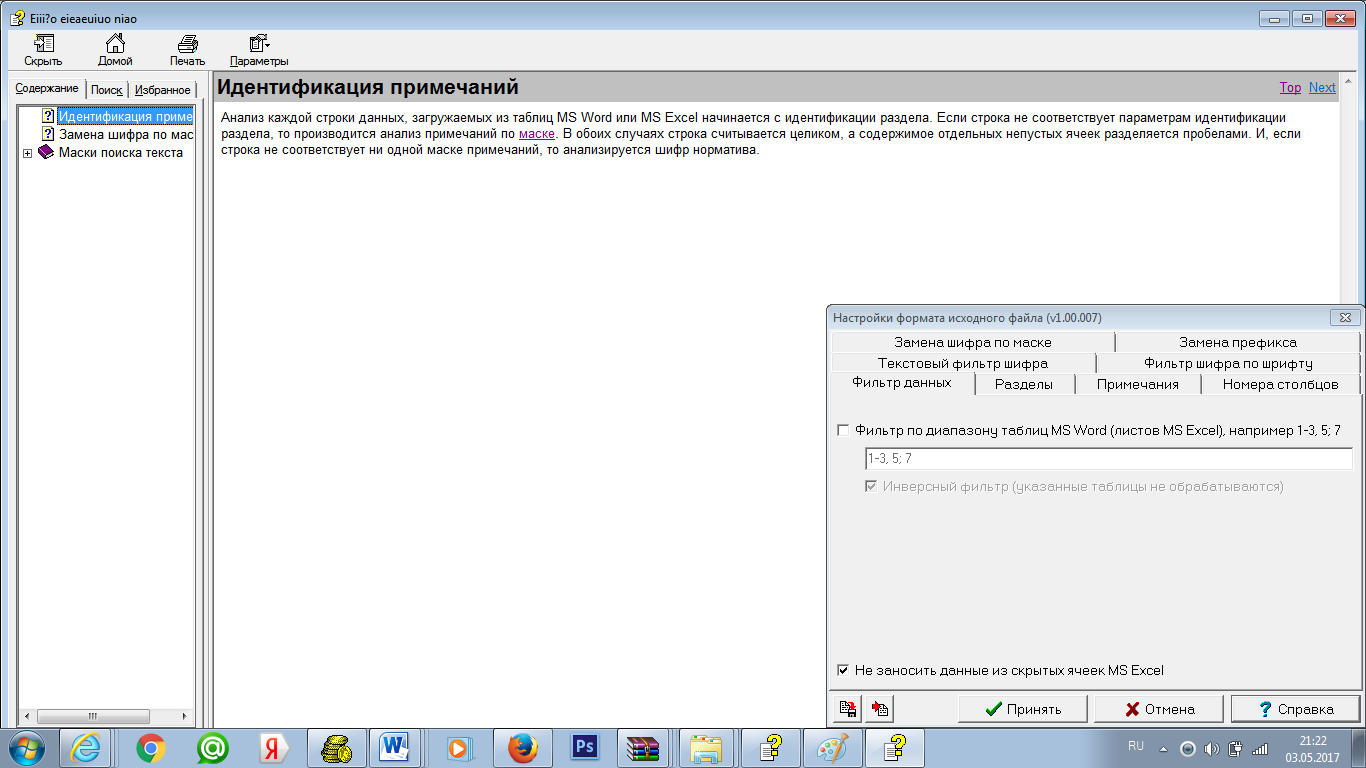The image size is (1366, 768).
Task: Click the save settings to file icon
Action: click(848, 709)
